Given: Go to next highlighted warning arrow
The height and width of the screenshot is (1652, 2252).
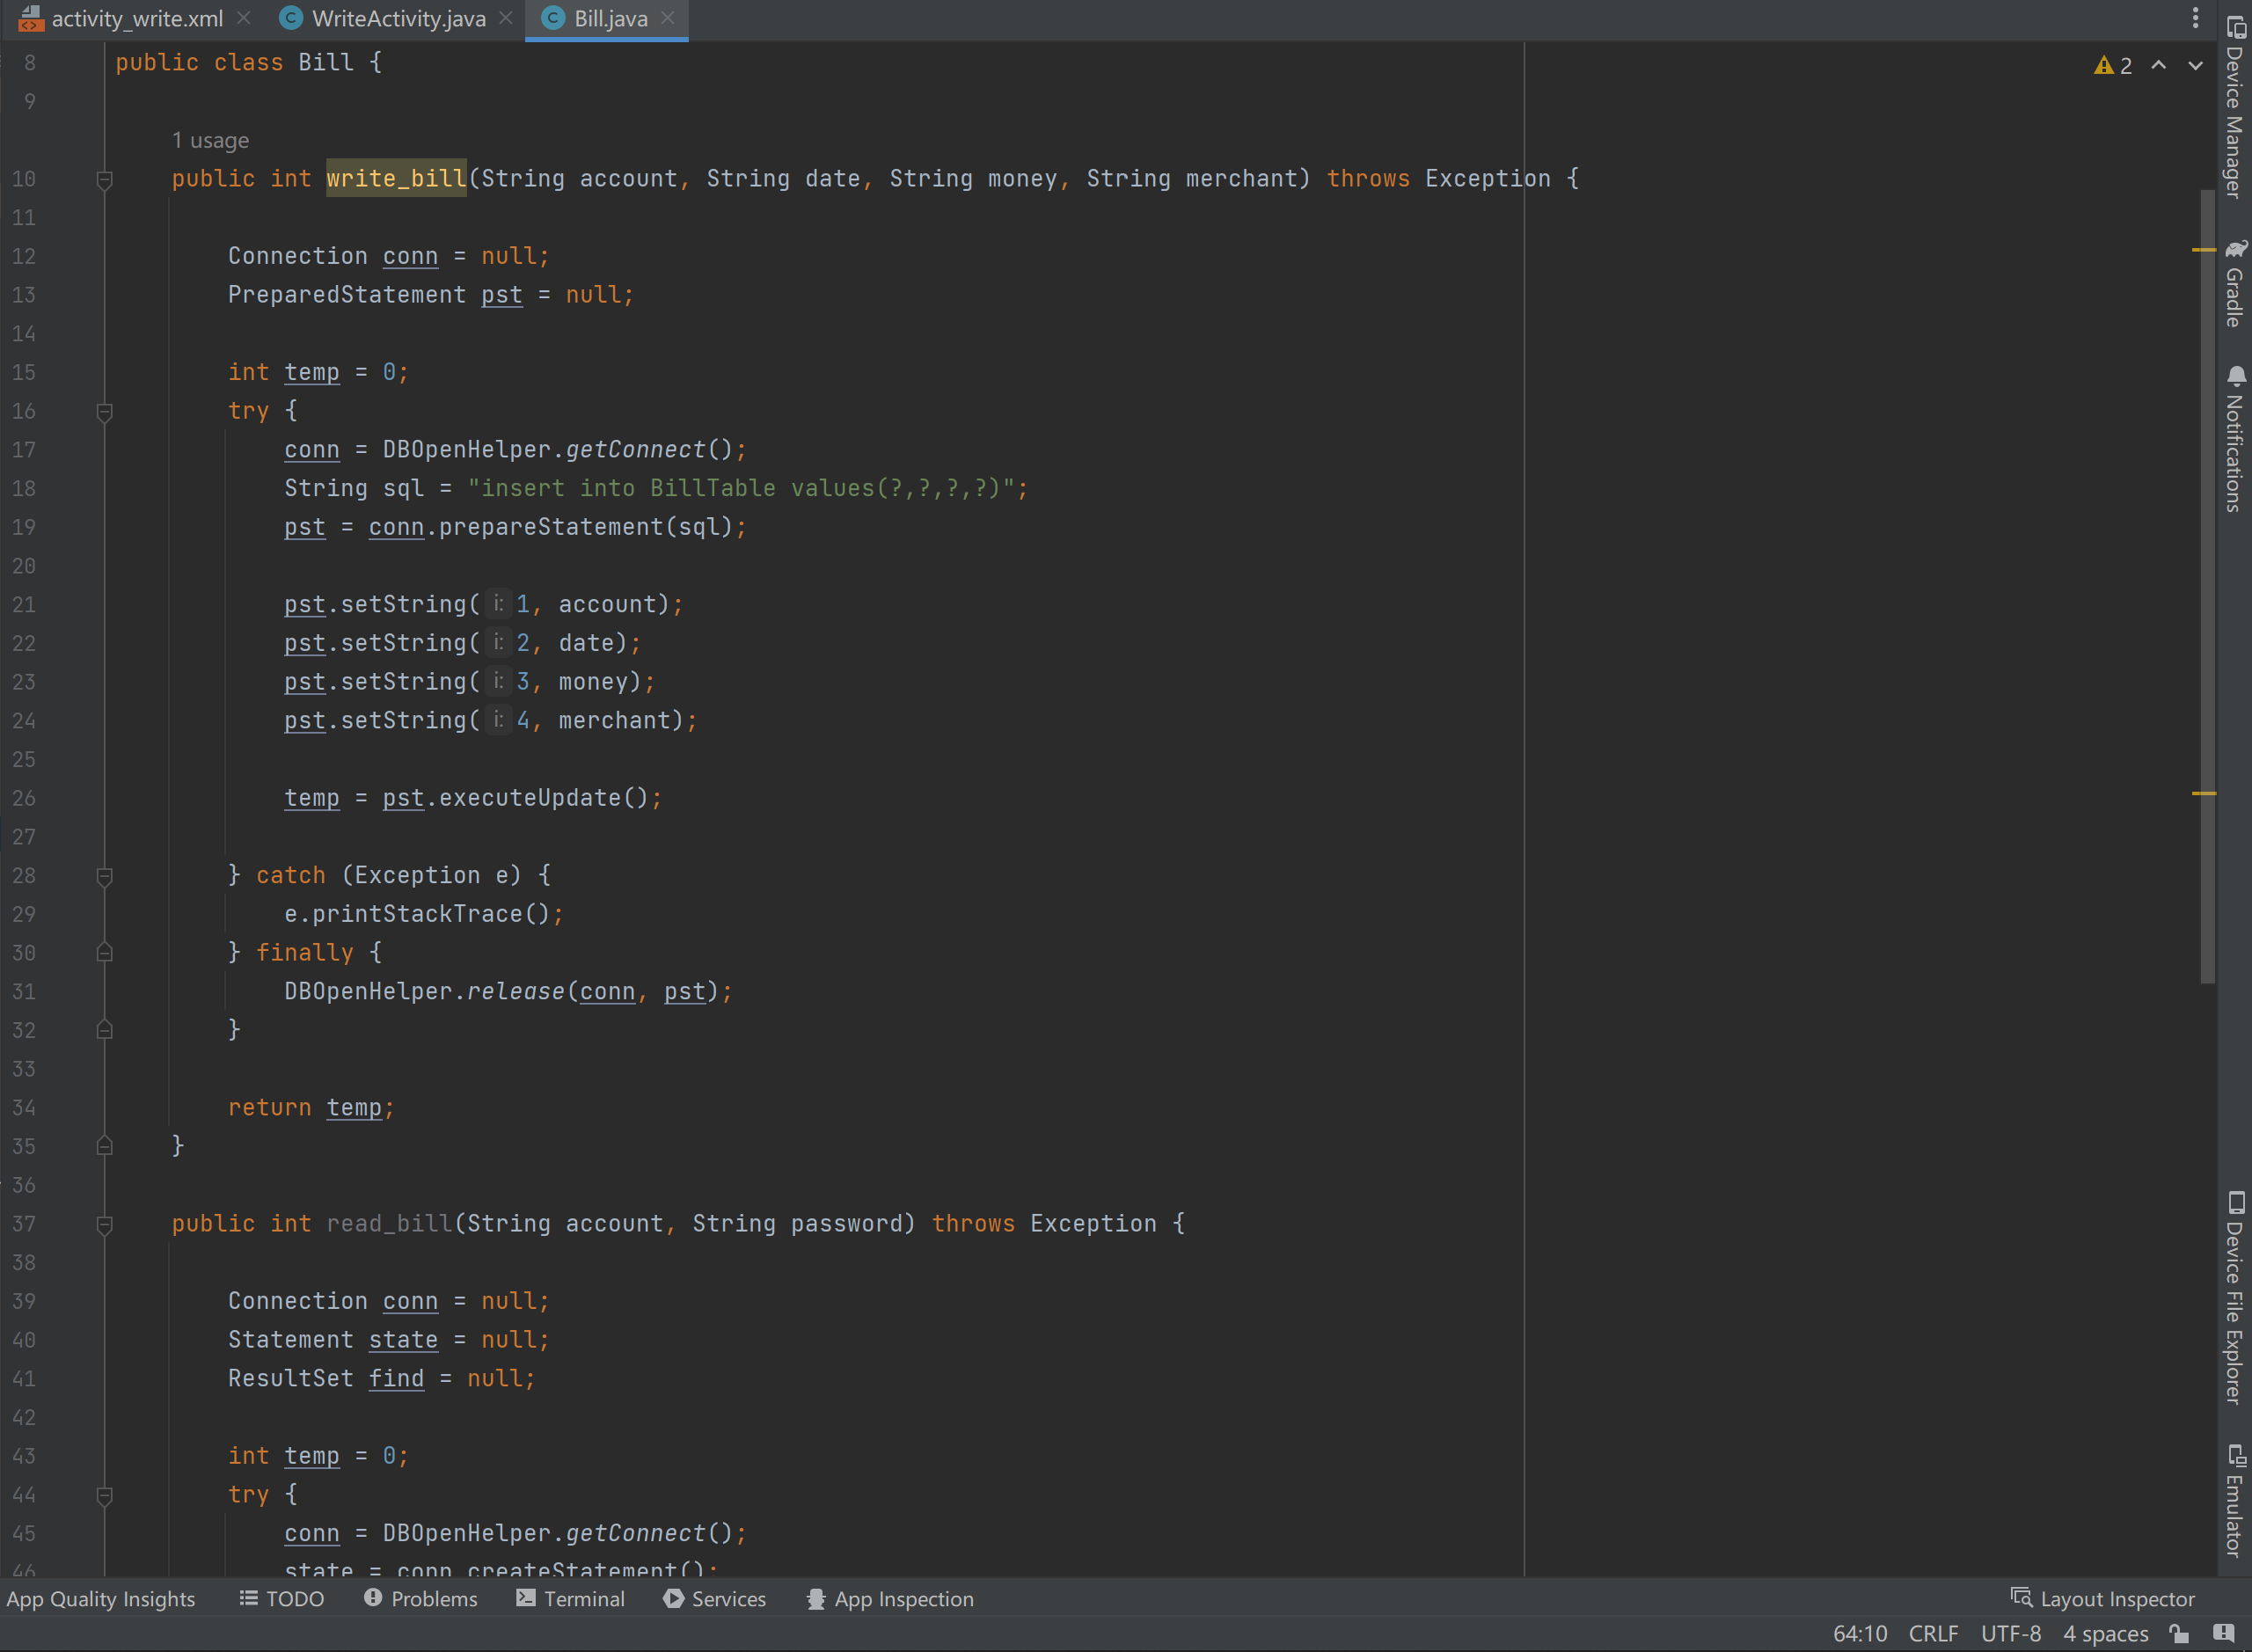Looking at the screenshot, I should (2195, 66).
